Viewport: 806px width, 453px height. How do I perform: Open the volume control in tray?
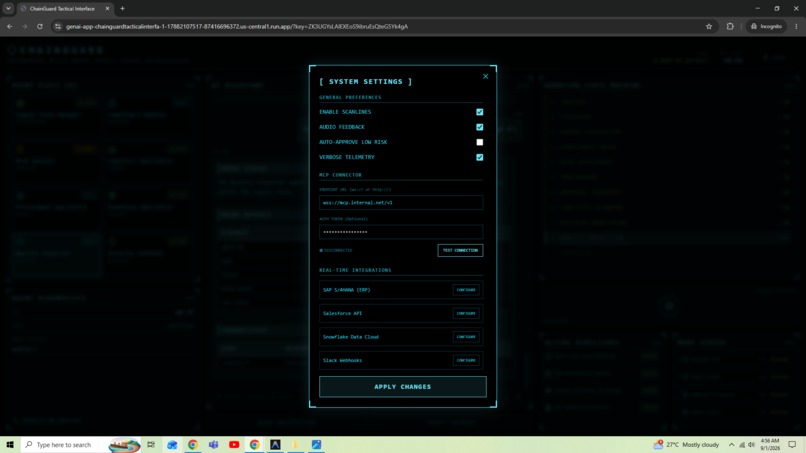coord(751,445)
